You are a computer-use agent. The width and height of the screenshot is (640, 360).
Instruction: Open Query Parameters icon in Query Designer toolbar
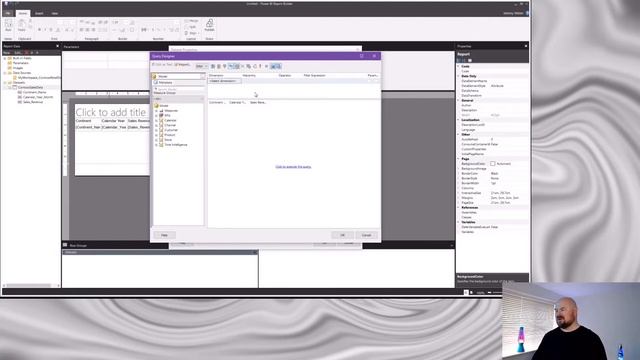pos(248,66)
